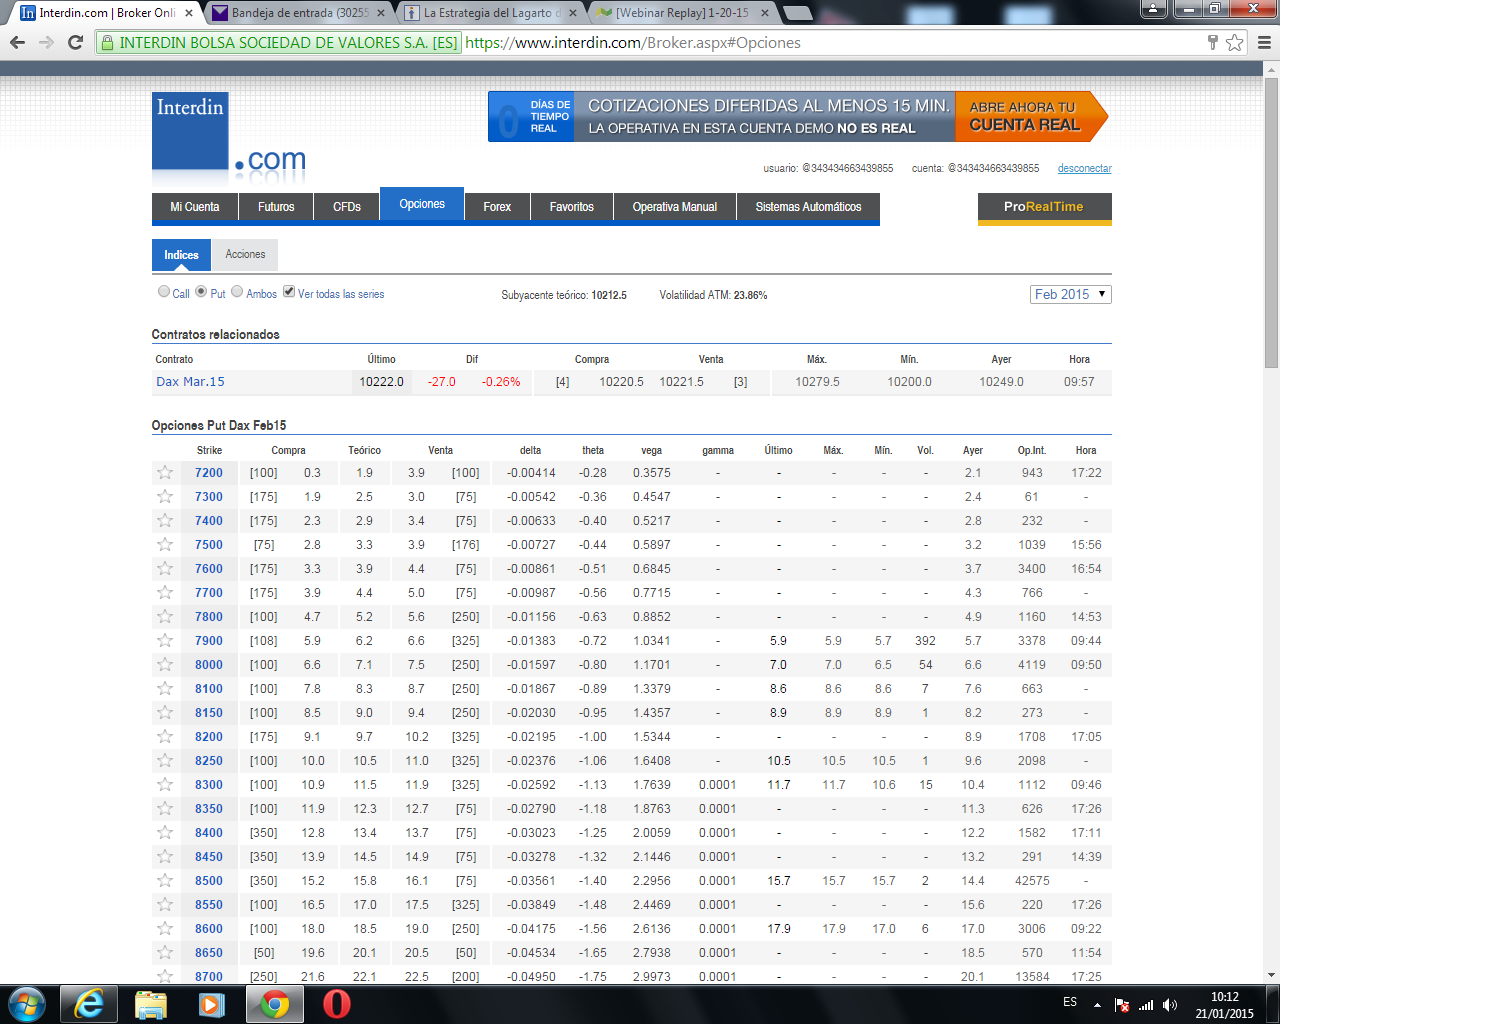Open the Chrome menu icon
Screen dimensions: 1500x1024
click(1264, 42)
